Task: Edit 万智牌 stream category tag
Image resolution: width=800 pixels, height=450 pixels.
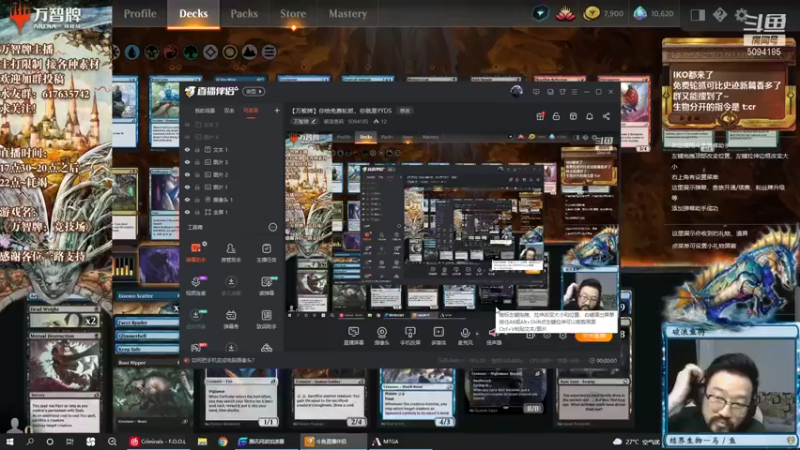Action: coord(305,121)
